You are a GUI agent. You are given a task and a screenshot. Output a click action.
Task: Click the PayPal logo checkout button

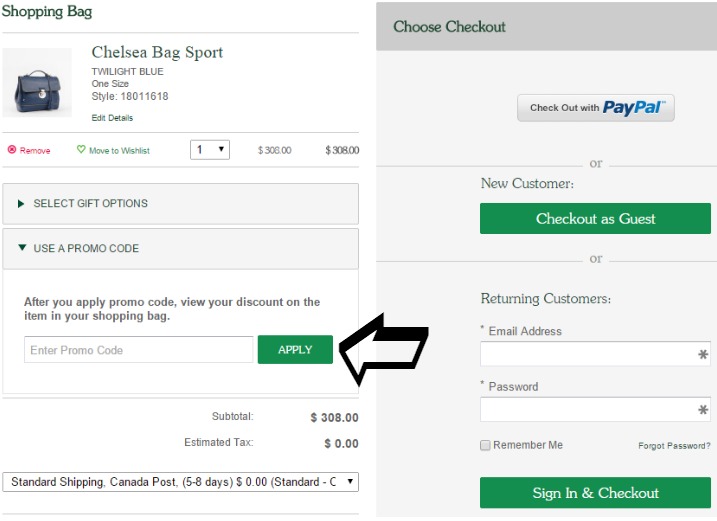(x=595, y=108)
